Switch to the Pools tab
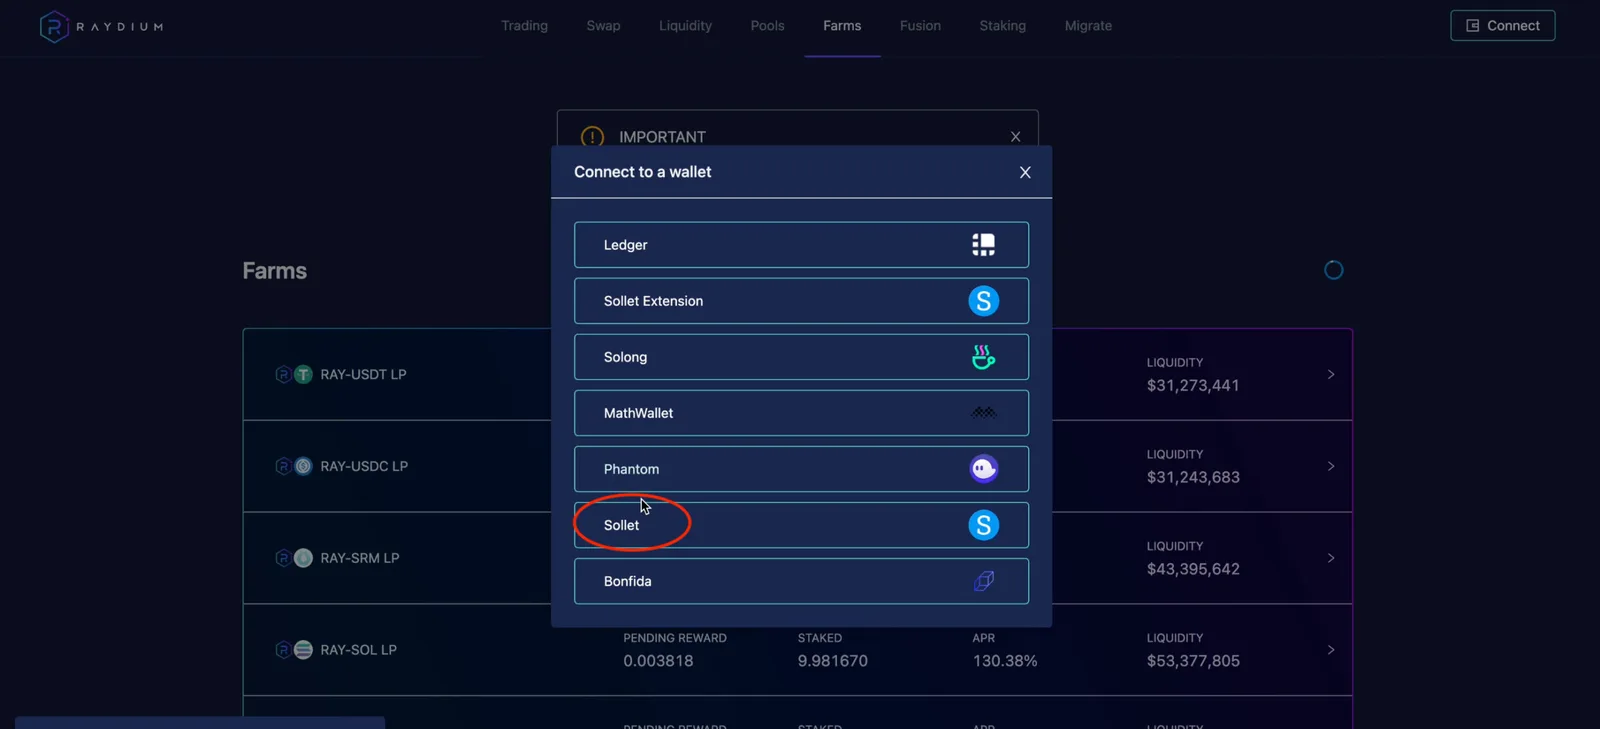Viewport: 1600px width, 729px height. point(767,26)
